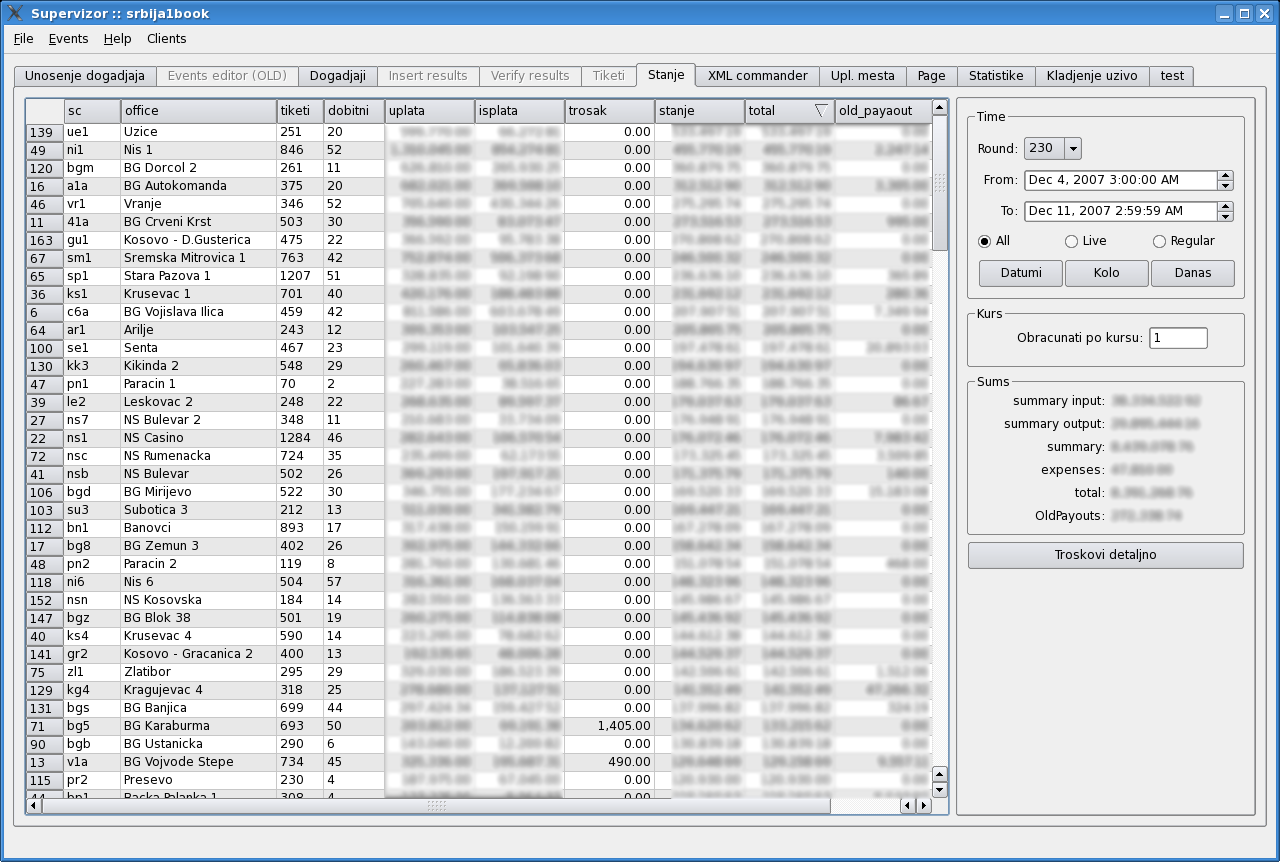Click the sort arrow on total column
Screen dimensions: 1280x862
(x=820, y=111)
